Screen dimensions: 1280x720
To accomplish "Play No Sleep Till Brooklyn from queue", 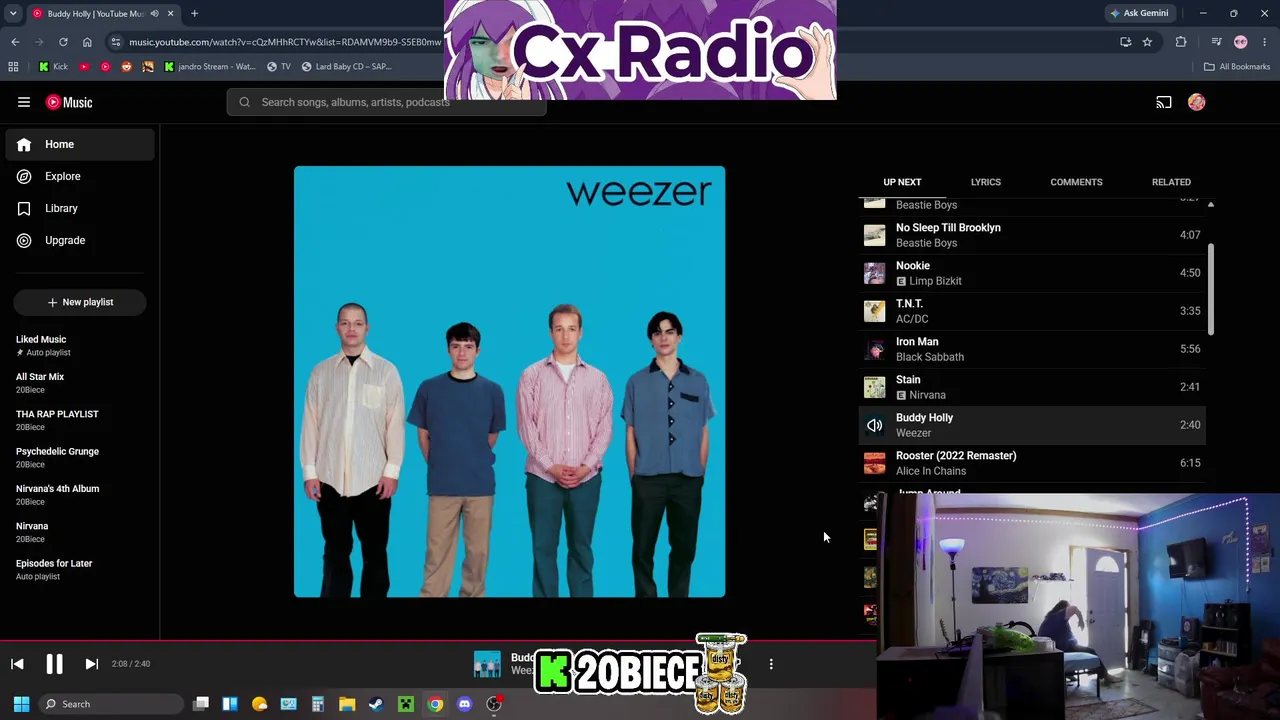I will 1032,235.
